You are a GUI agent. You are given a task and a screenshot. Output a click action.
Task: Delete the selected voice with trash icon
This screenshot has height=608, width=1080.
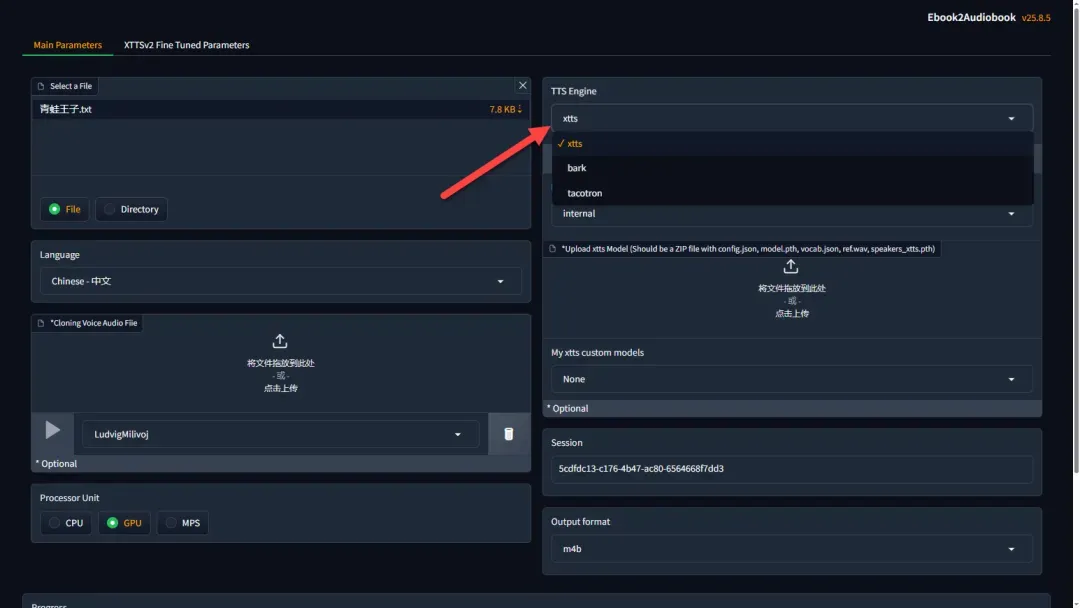click(x=508, y=434)
